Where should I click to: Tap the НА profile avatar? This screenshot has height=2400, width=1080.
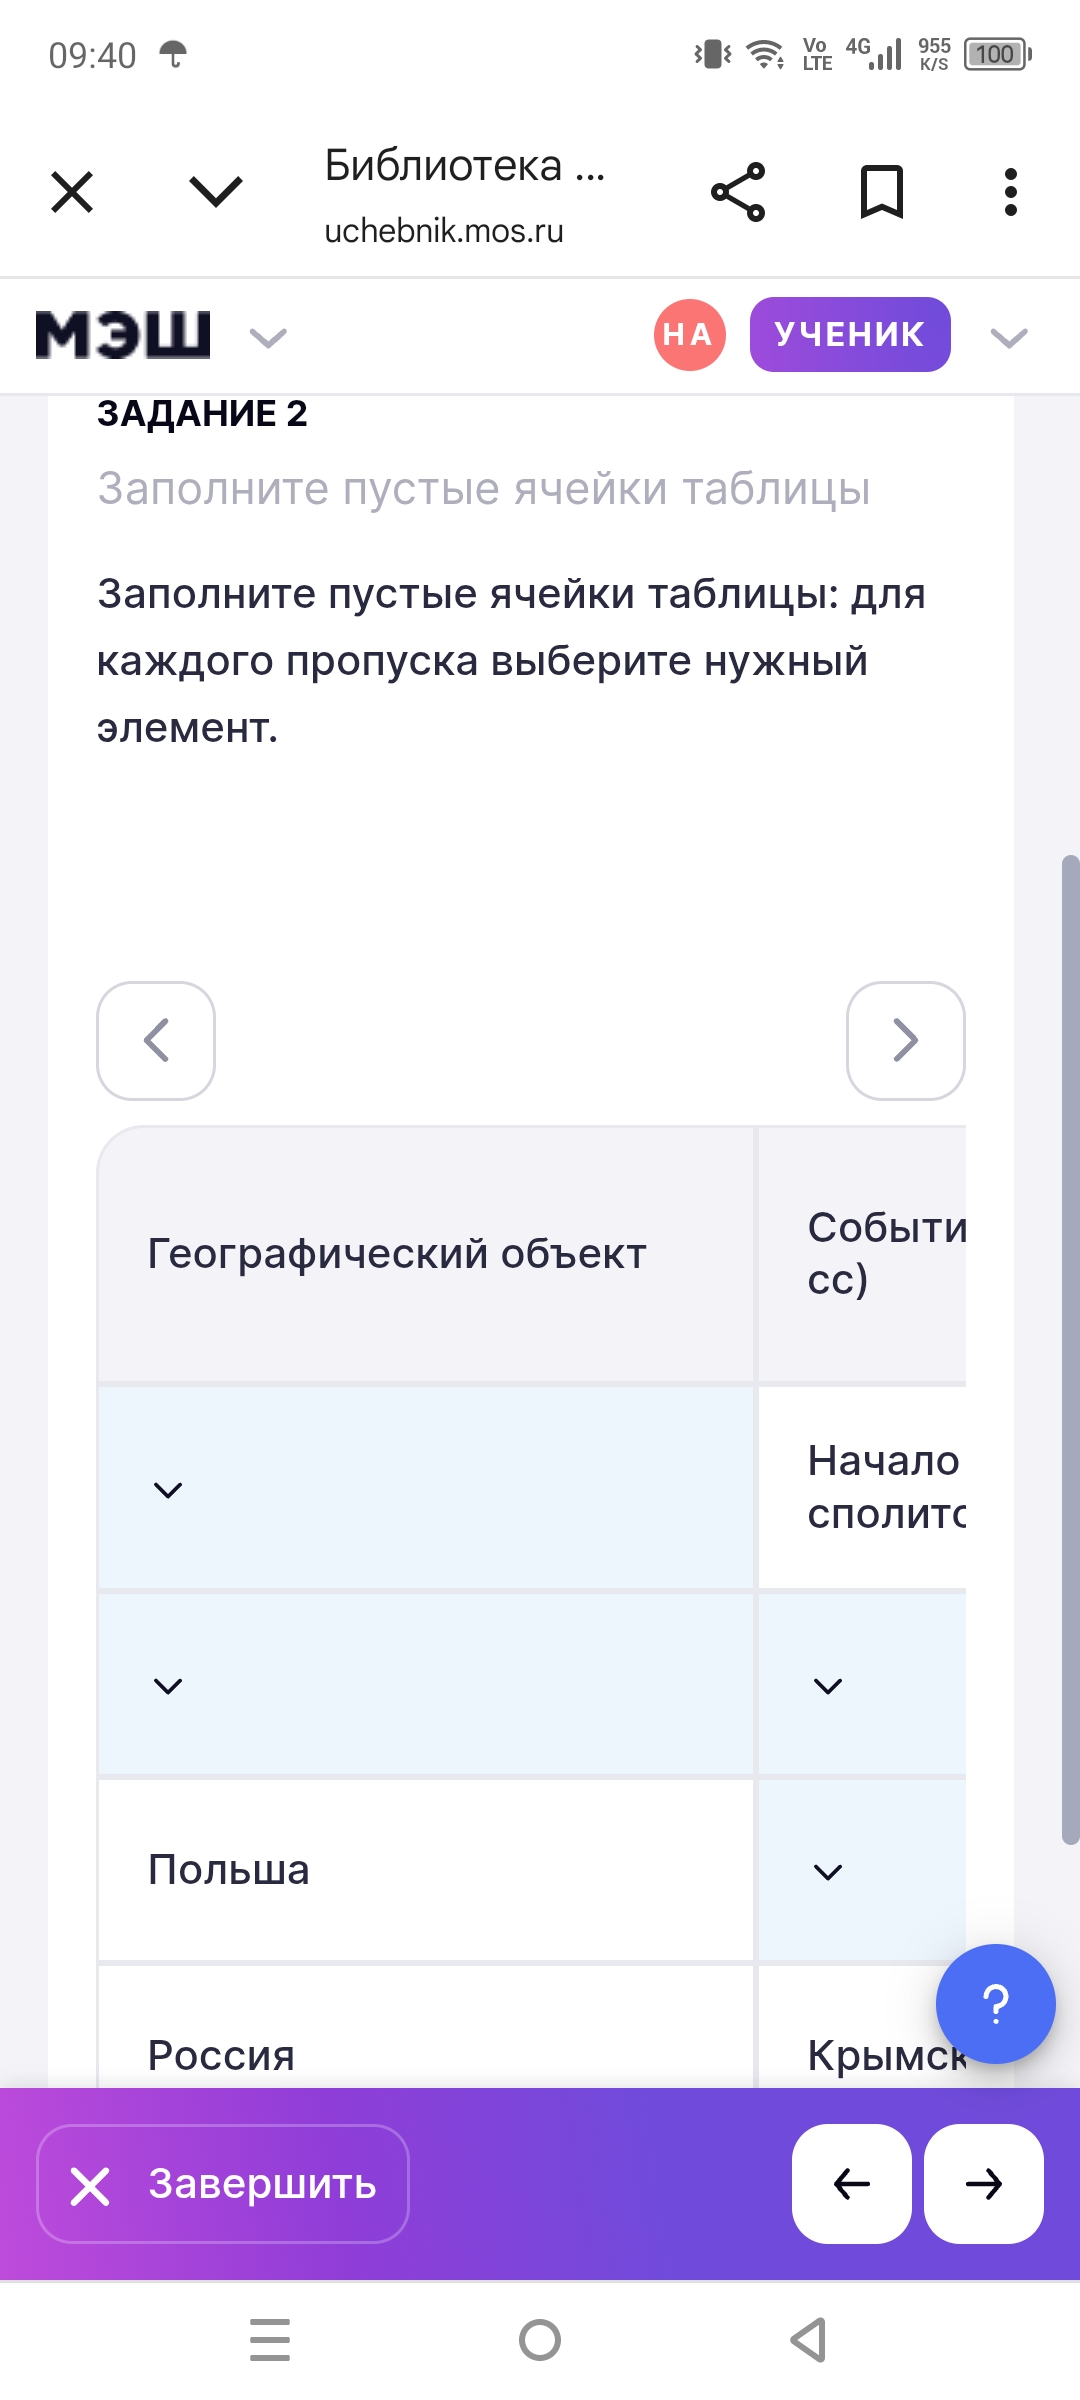click(x=689, y=335)
